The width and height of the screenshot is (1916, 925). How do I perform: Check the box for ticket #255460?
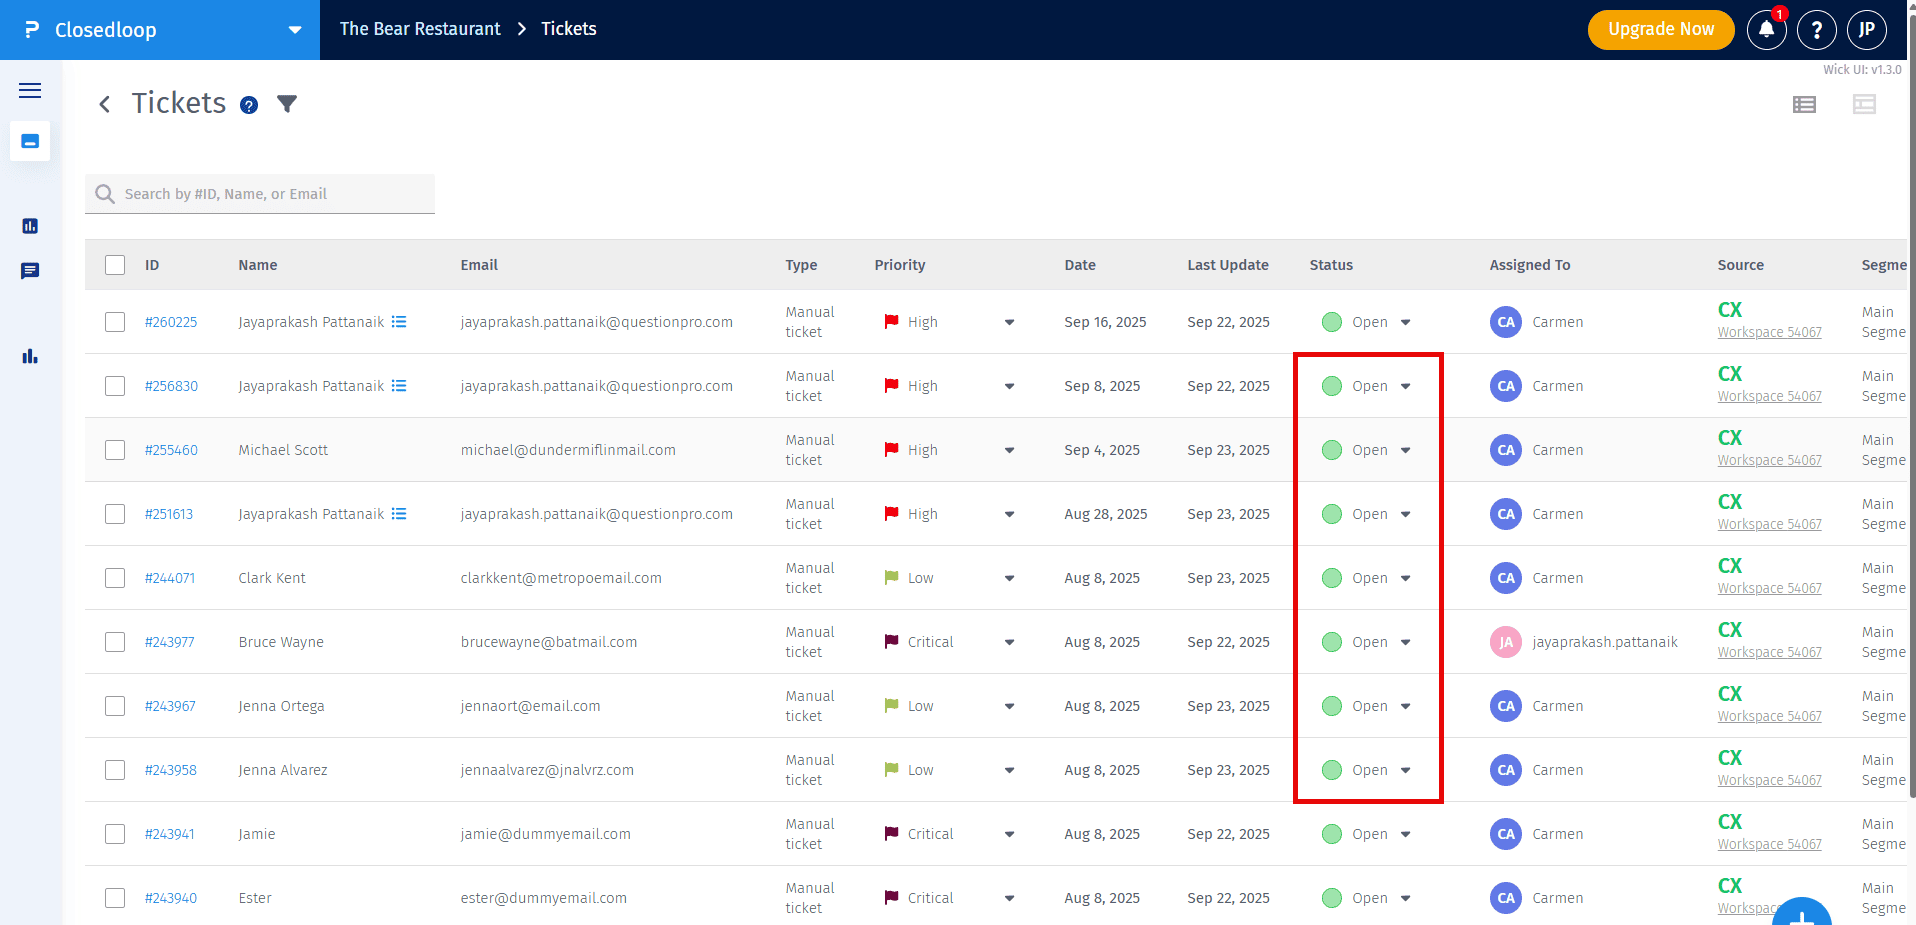(115, 450)
